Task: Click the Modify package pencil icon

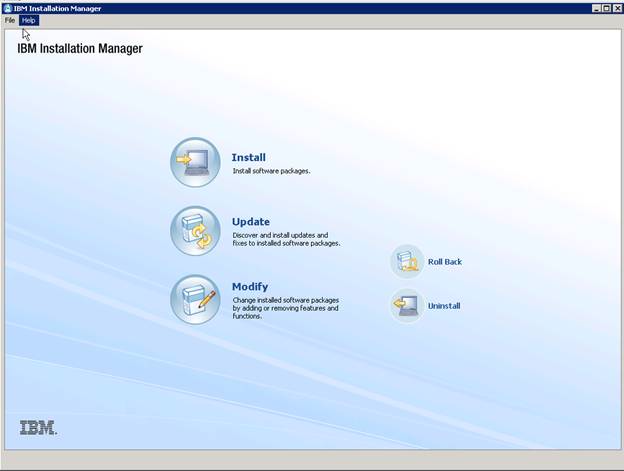Action: pos(195,299)
